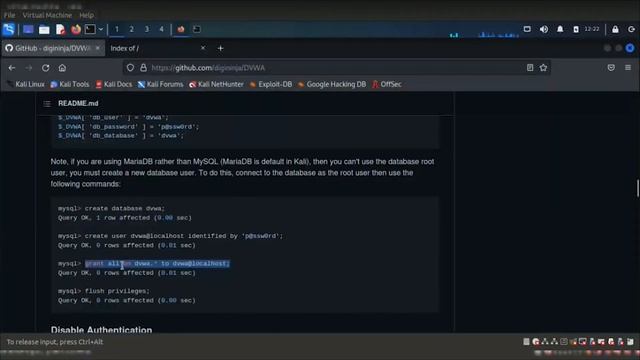Click the README.md heading
640x360 pixels.
click(x=78, y=104)
